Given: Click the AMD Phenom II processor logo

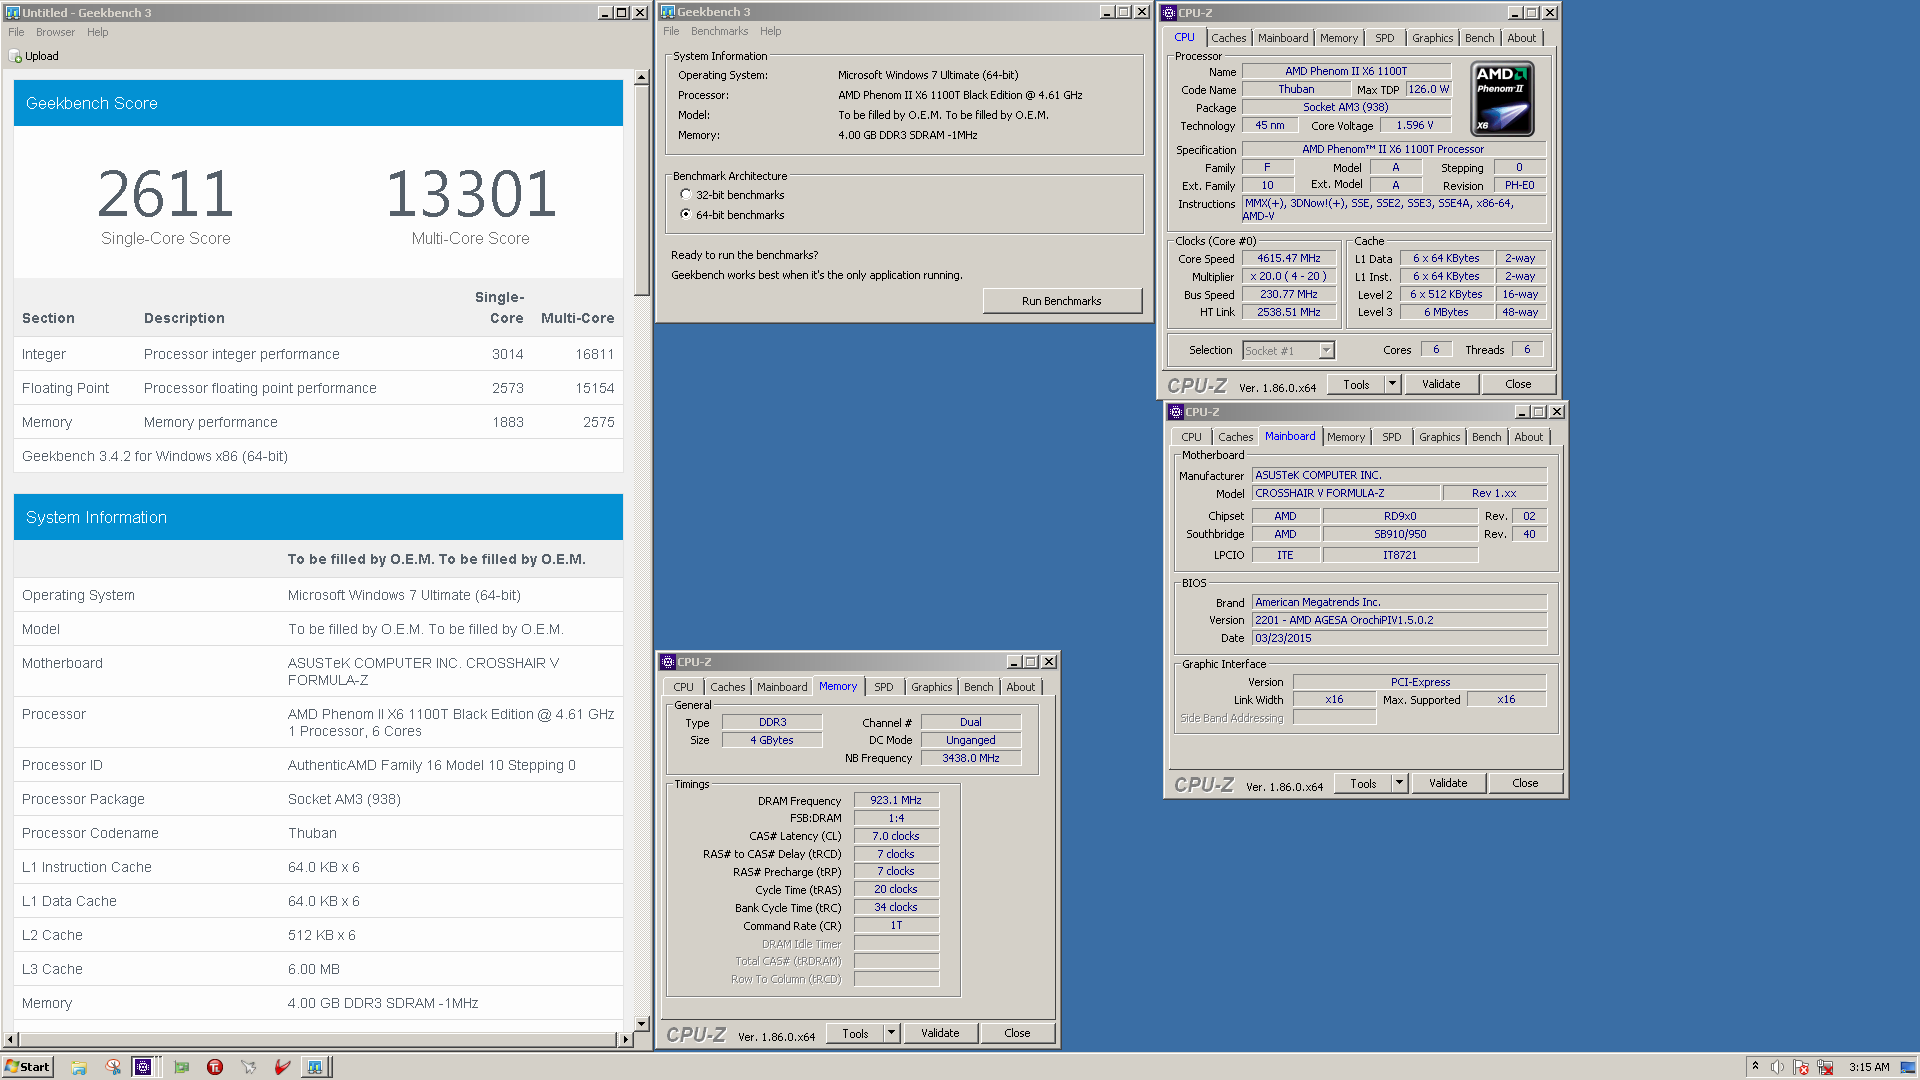Looking at the screenshot, I should [1502, 99].
